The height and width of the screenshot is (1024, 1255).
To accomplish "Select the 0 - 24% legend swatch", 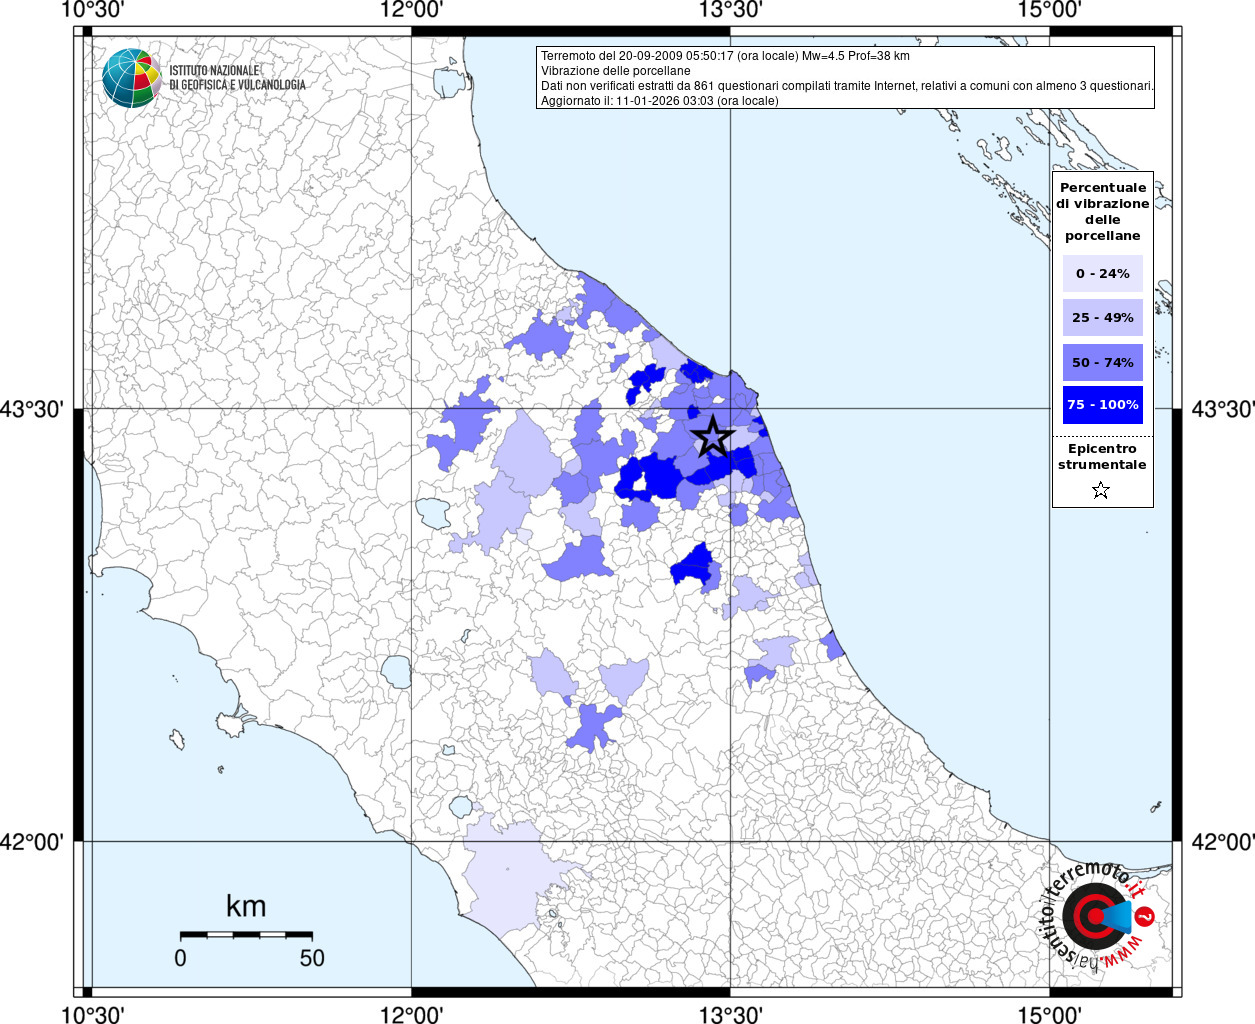I will (x=1102, y=273).
